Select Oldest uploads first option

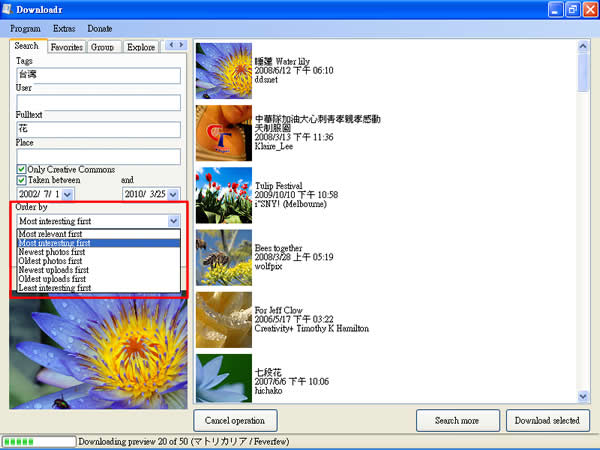click(x=98, y=279)
